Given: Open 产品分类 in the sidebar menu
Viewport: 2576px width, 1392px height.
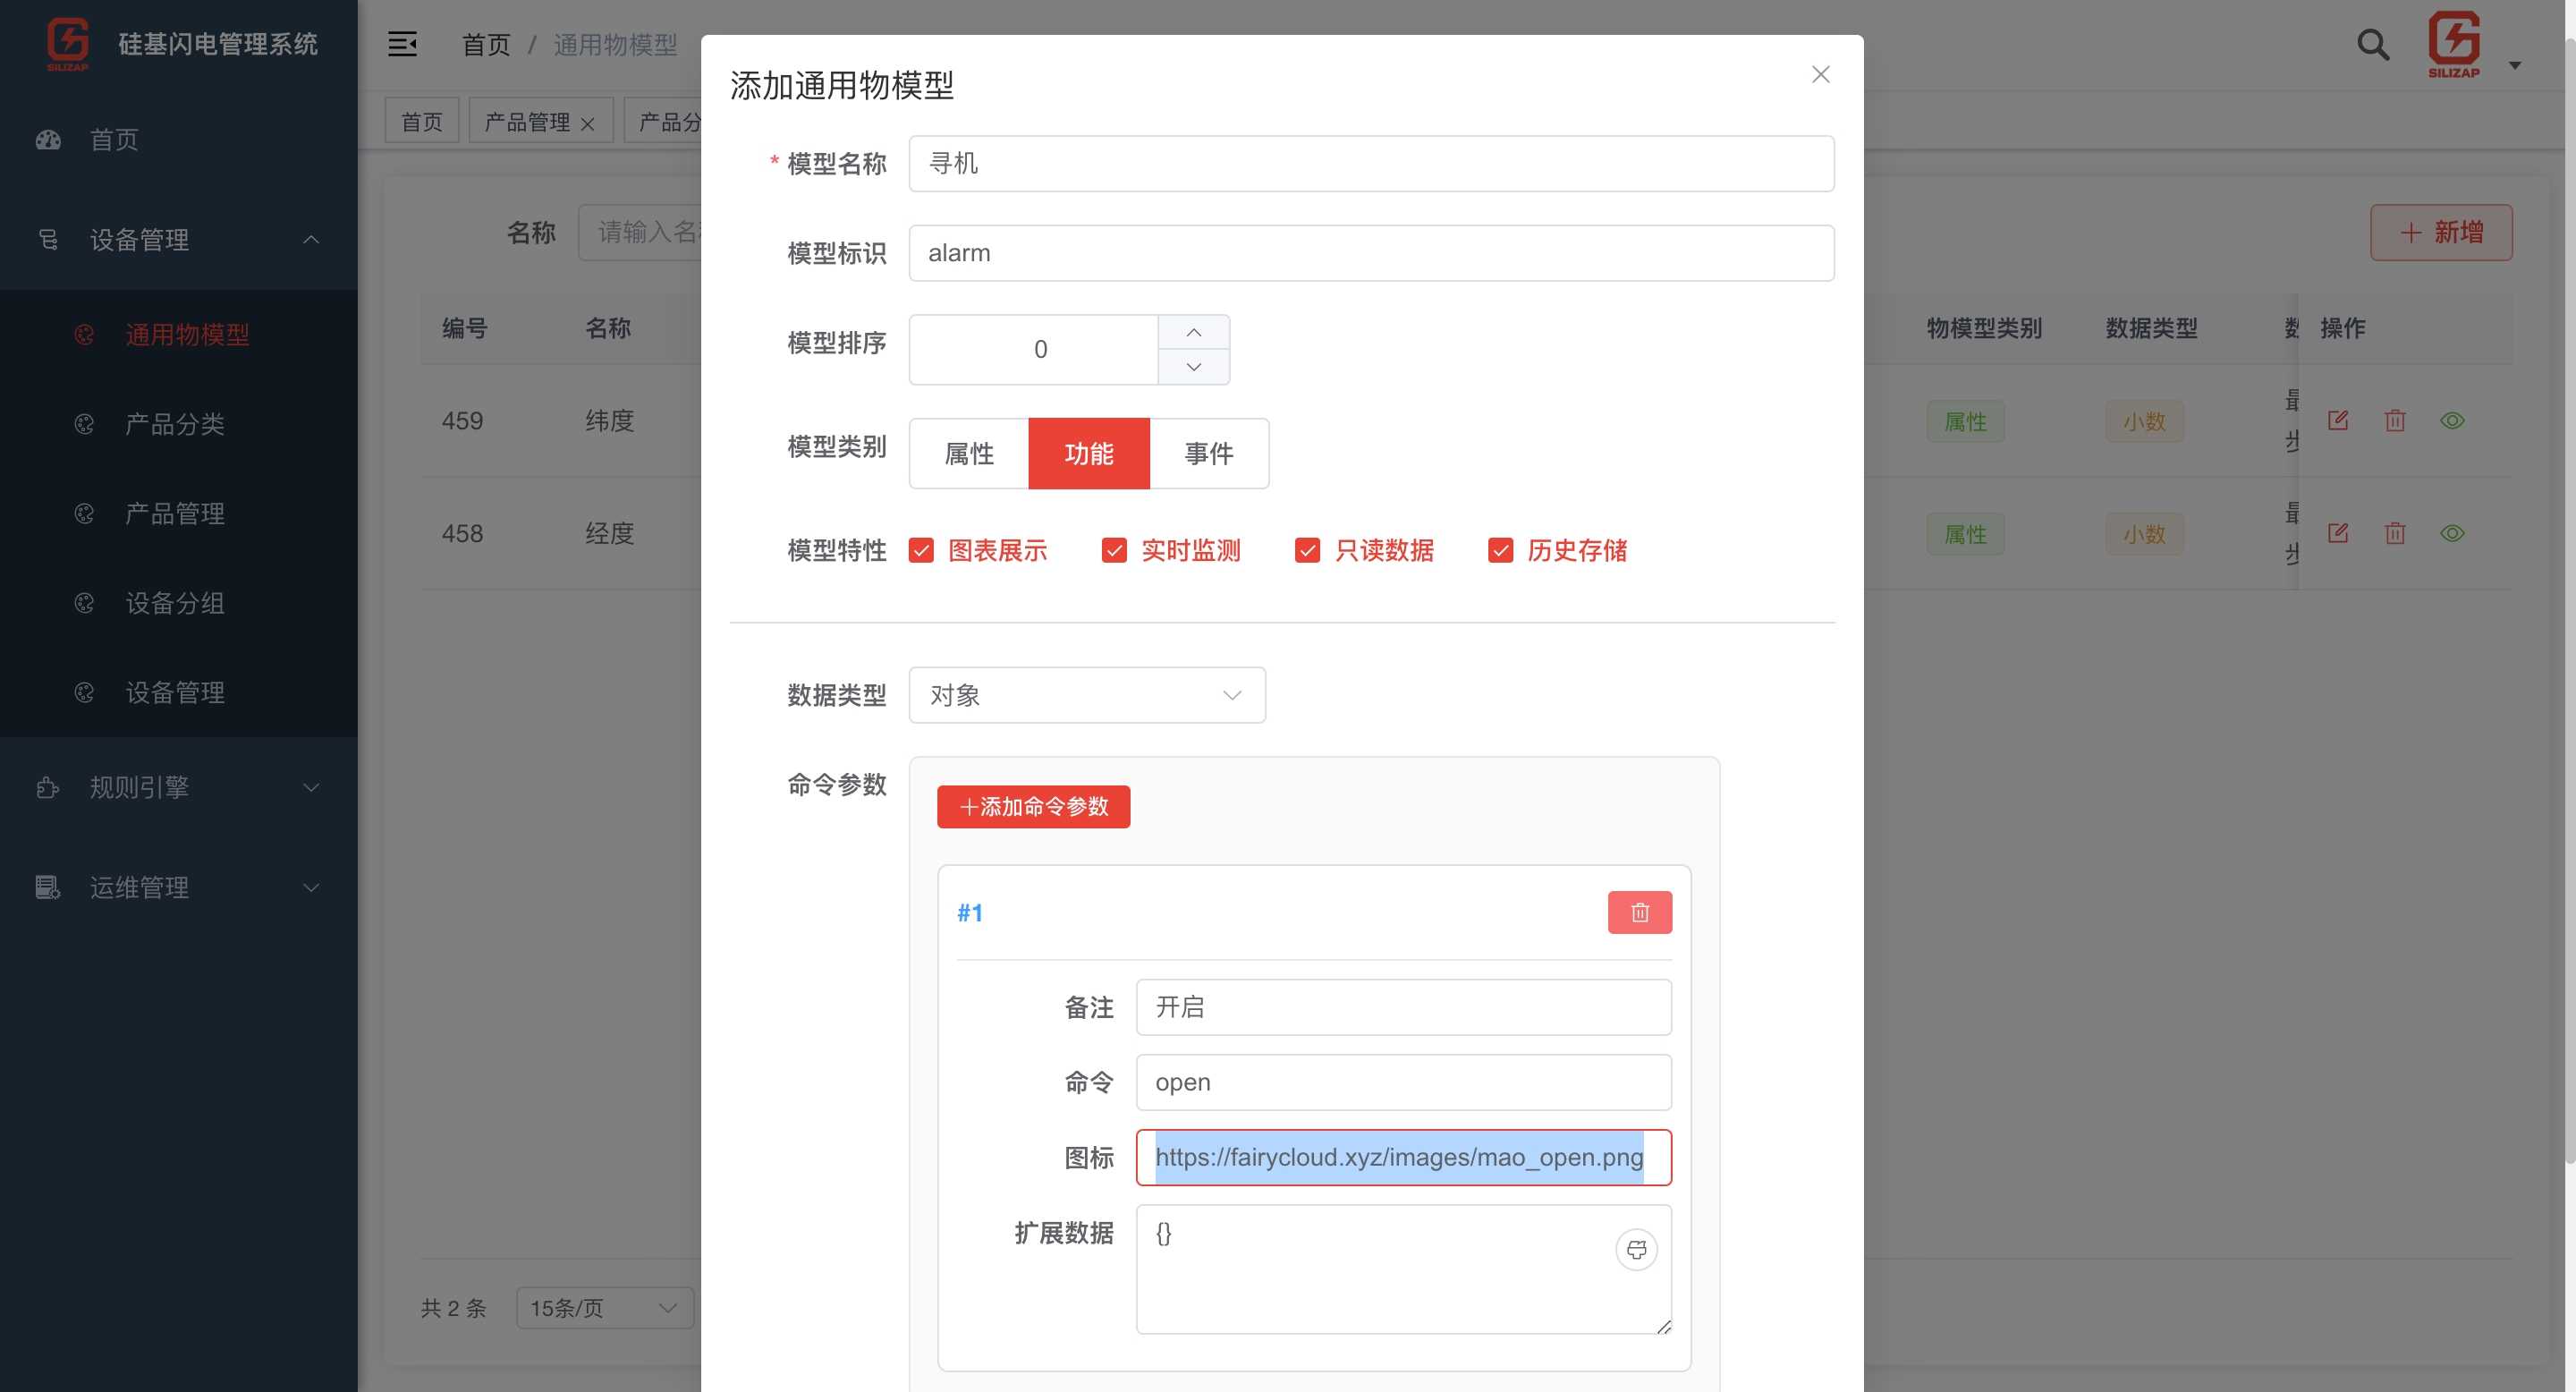Looking at the screenshot, I should (x=174, y=424).
